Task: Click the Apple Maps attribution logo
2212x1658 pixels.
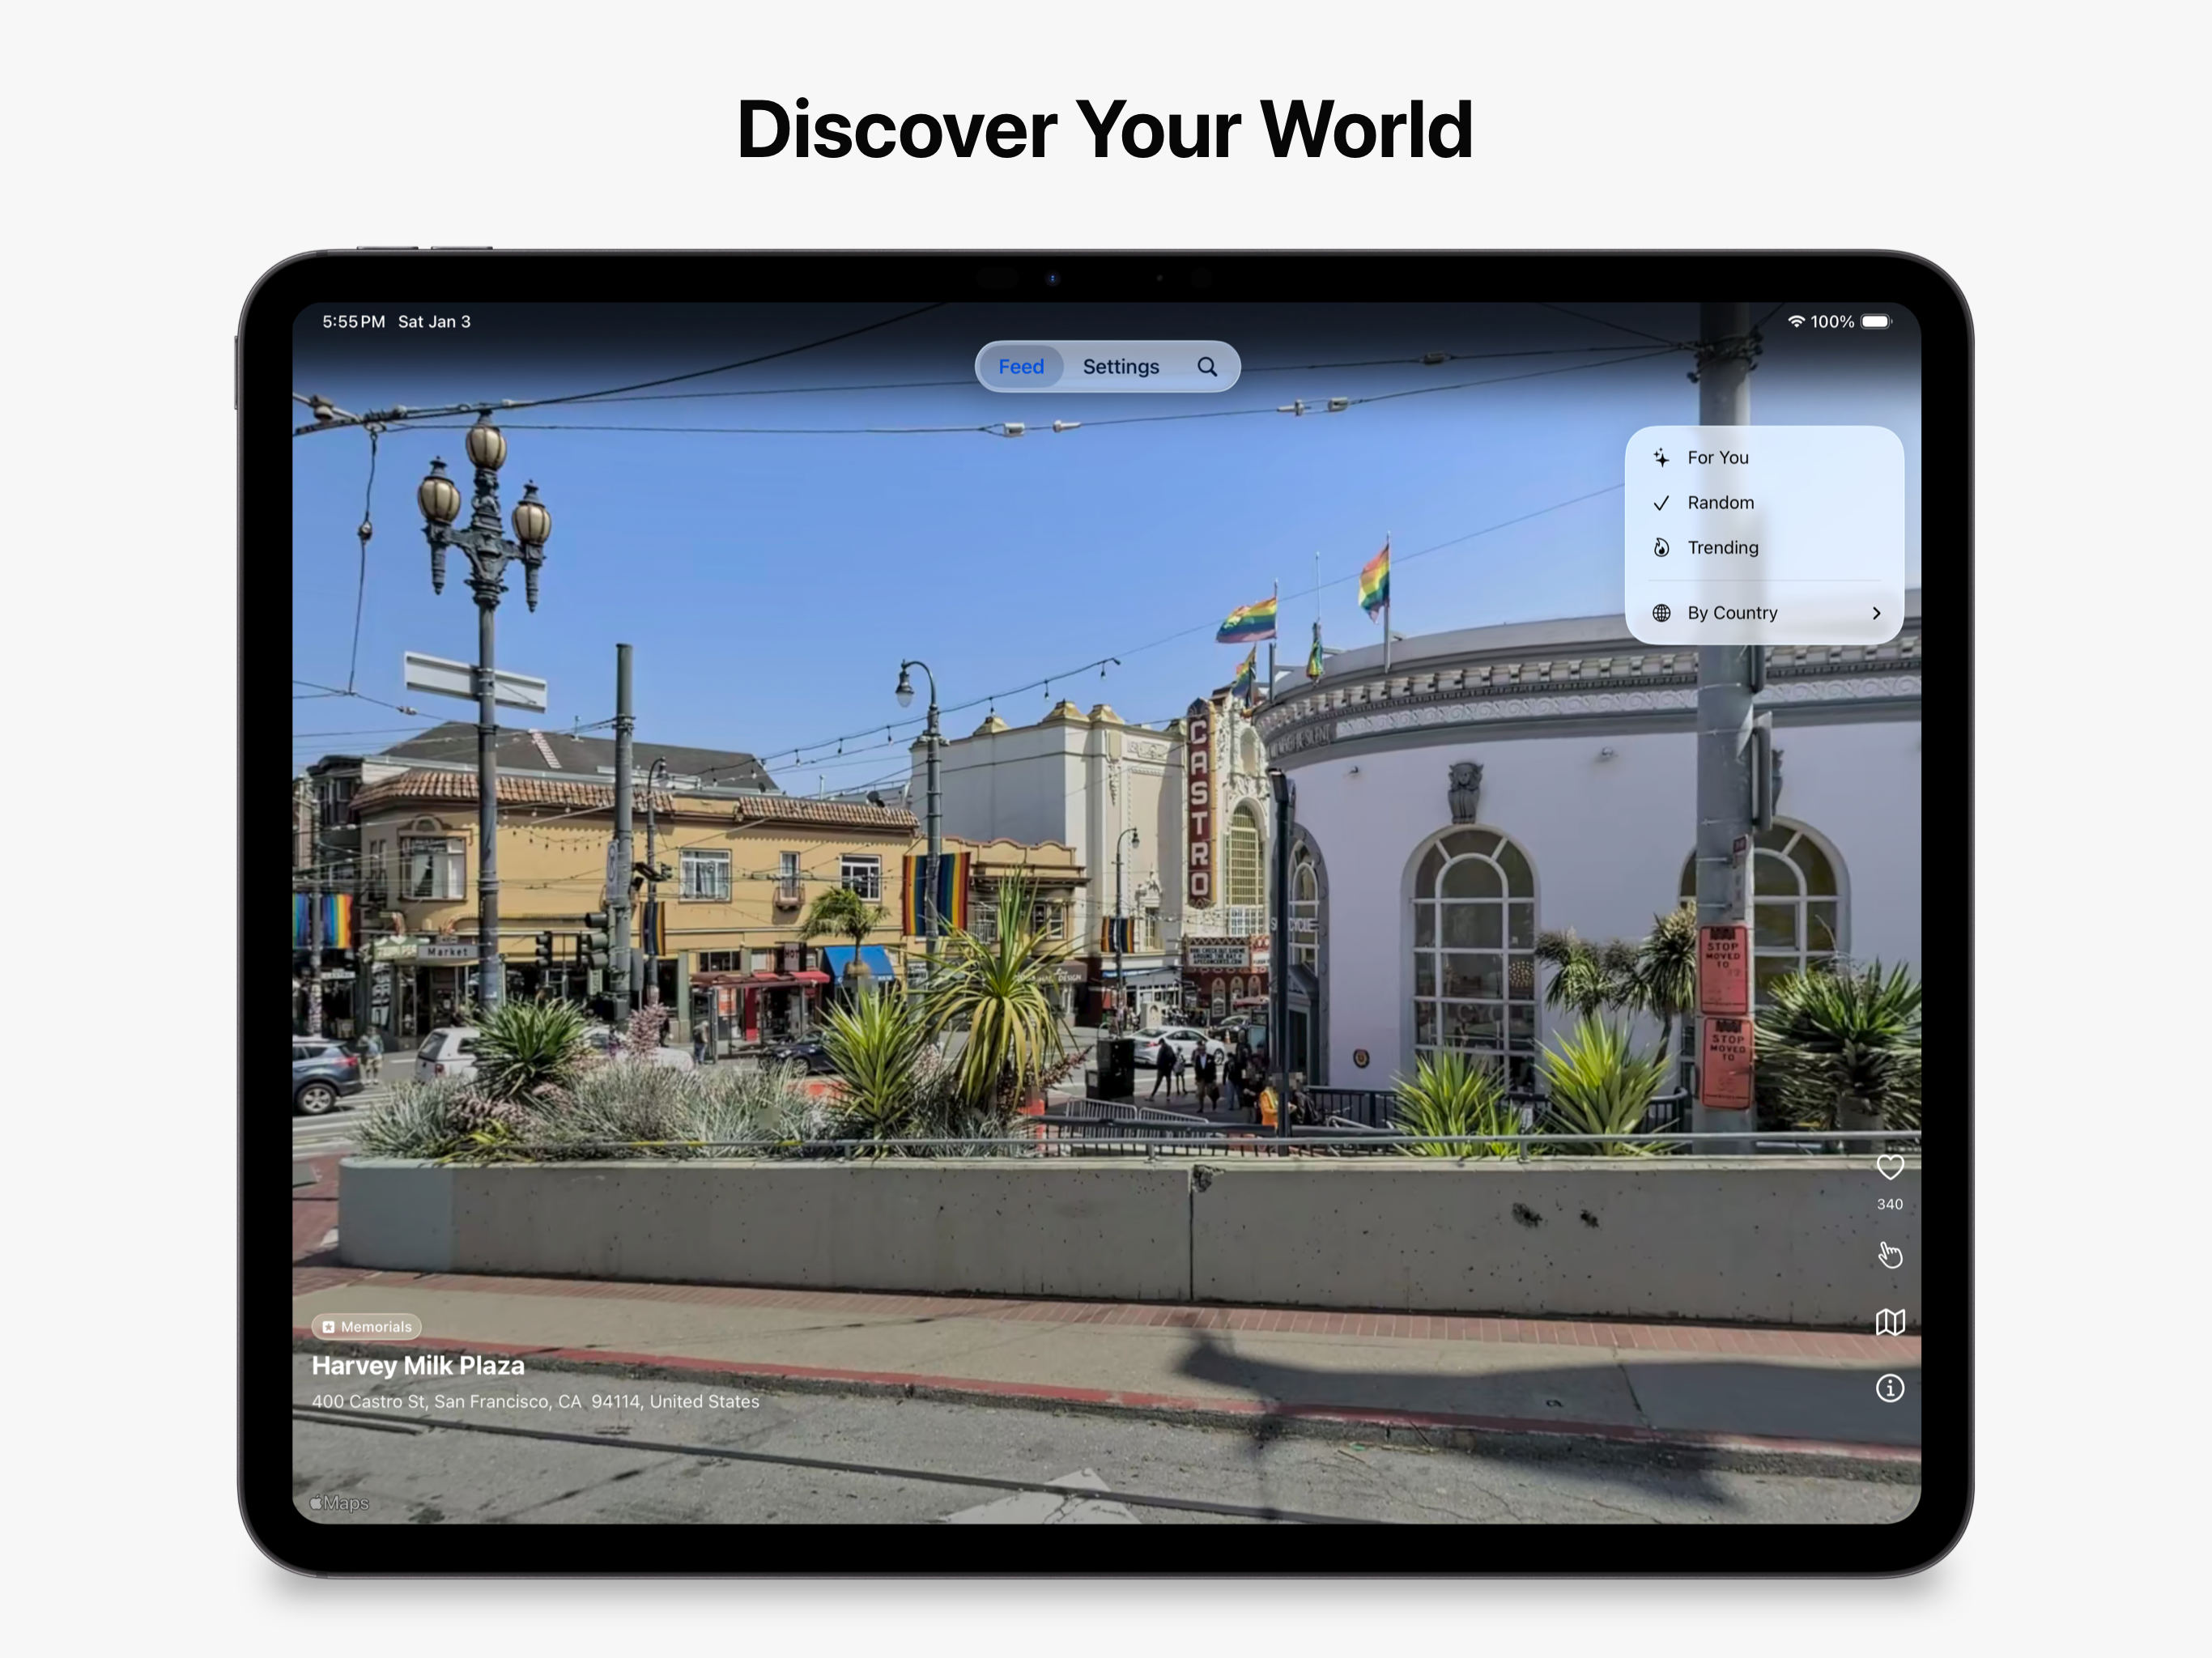Action: click(339, 1503)
